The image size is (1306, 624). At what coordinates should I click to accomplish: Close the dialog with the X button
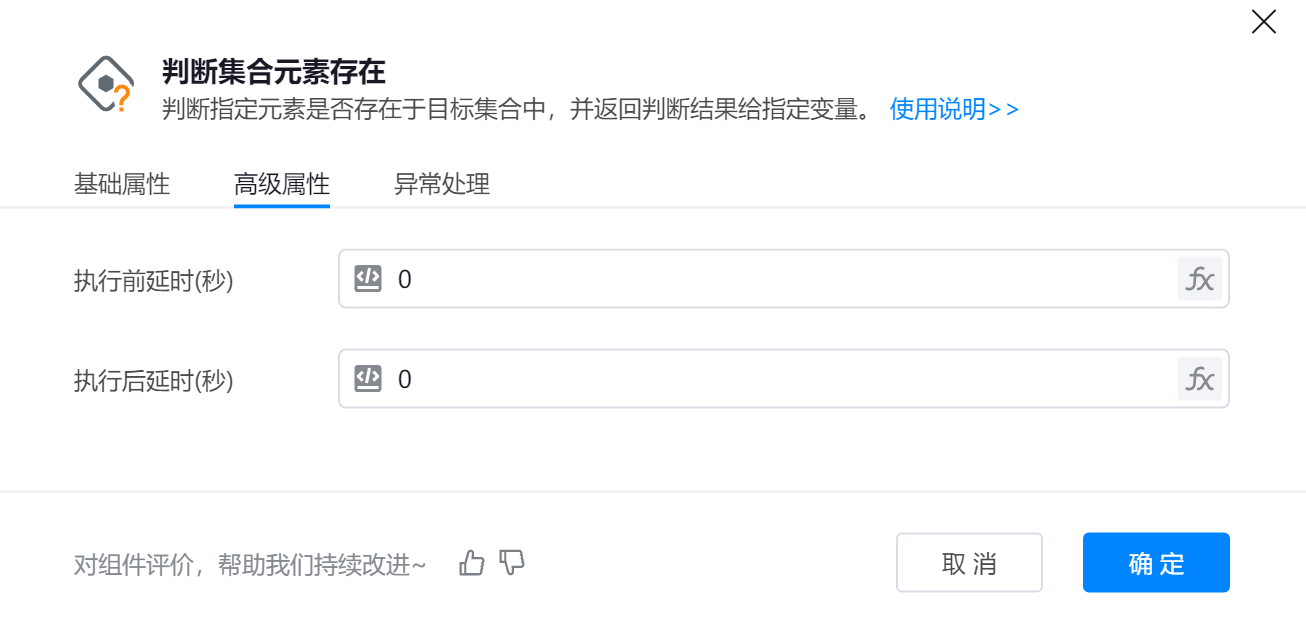click(1264, 22)
